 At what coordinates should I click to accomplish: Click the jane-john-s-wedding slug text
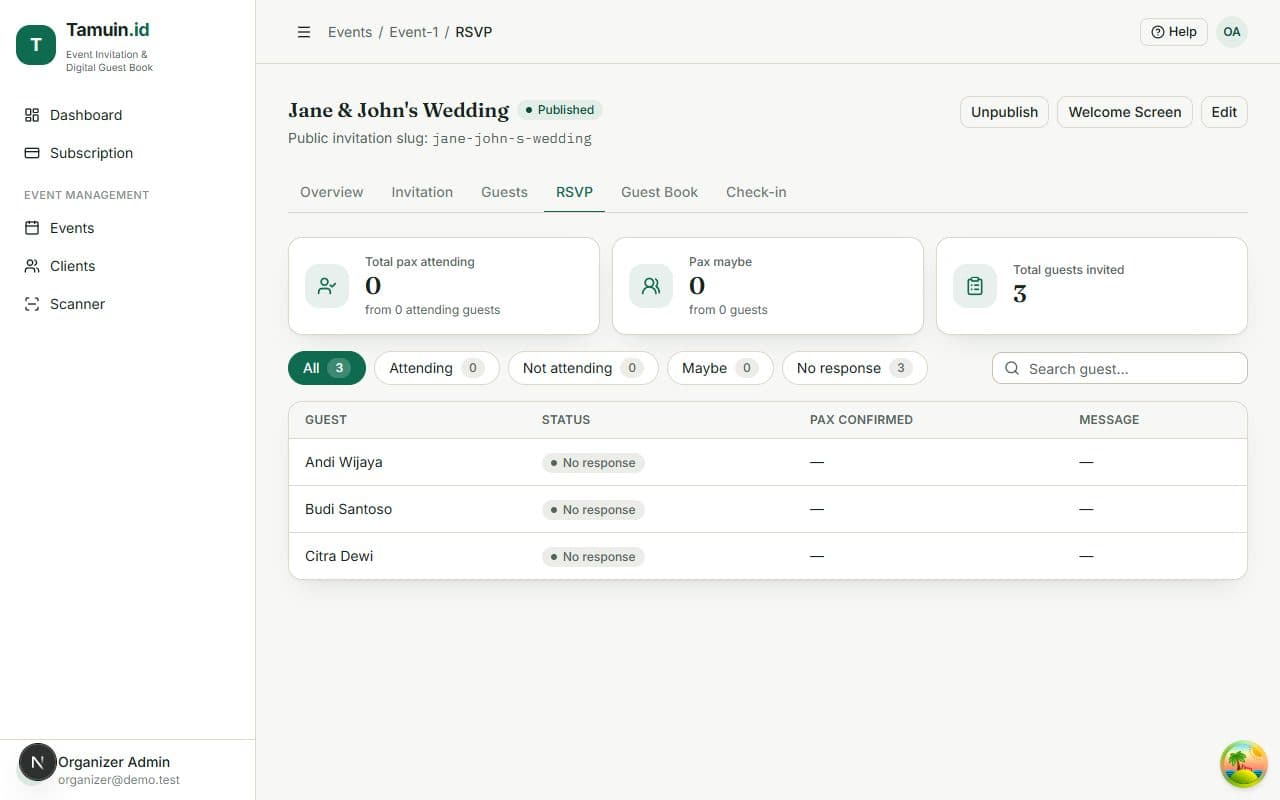coord(512,139)
